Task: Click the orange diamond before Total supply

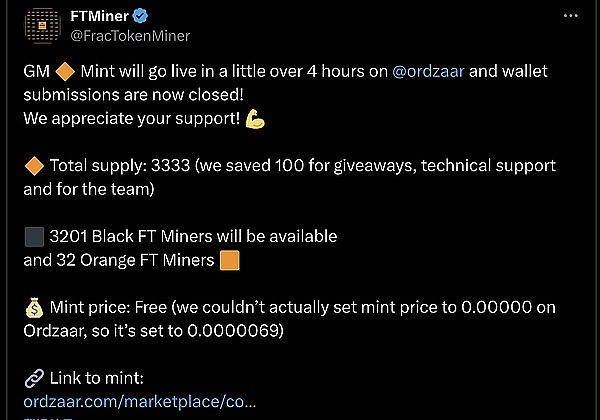Action: click(x=33, y=165)
